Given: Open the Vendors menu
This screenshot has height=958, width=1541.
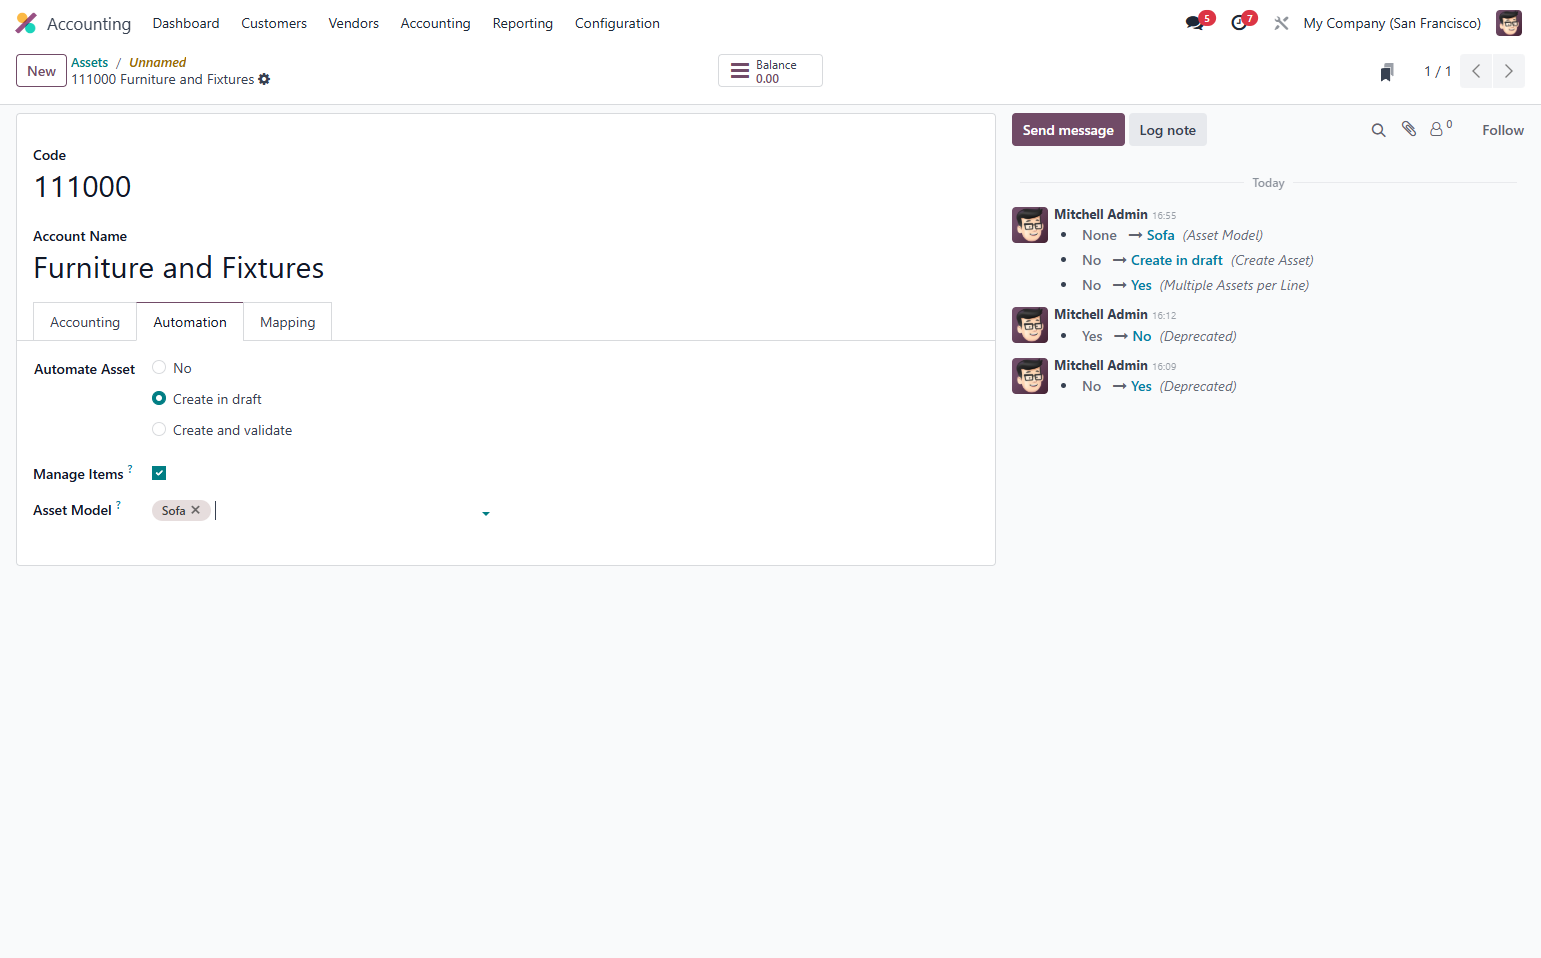Looking at the screenshot, I should (354, 23).
